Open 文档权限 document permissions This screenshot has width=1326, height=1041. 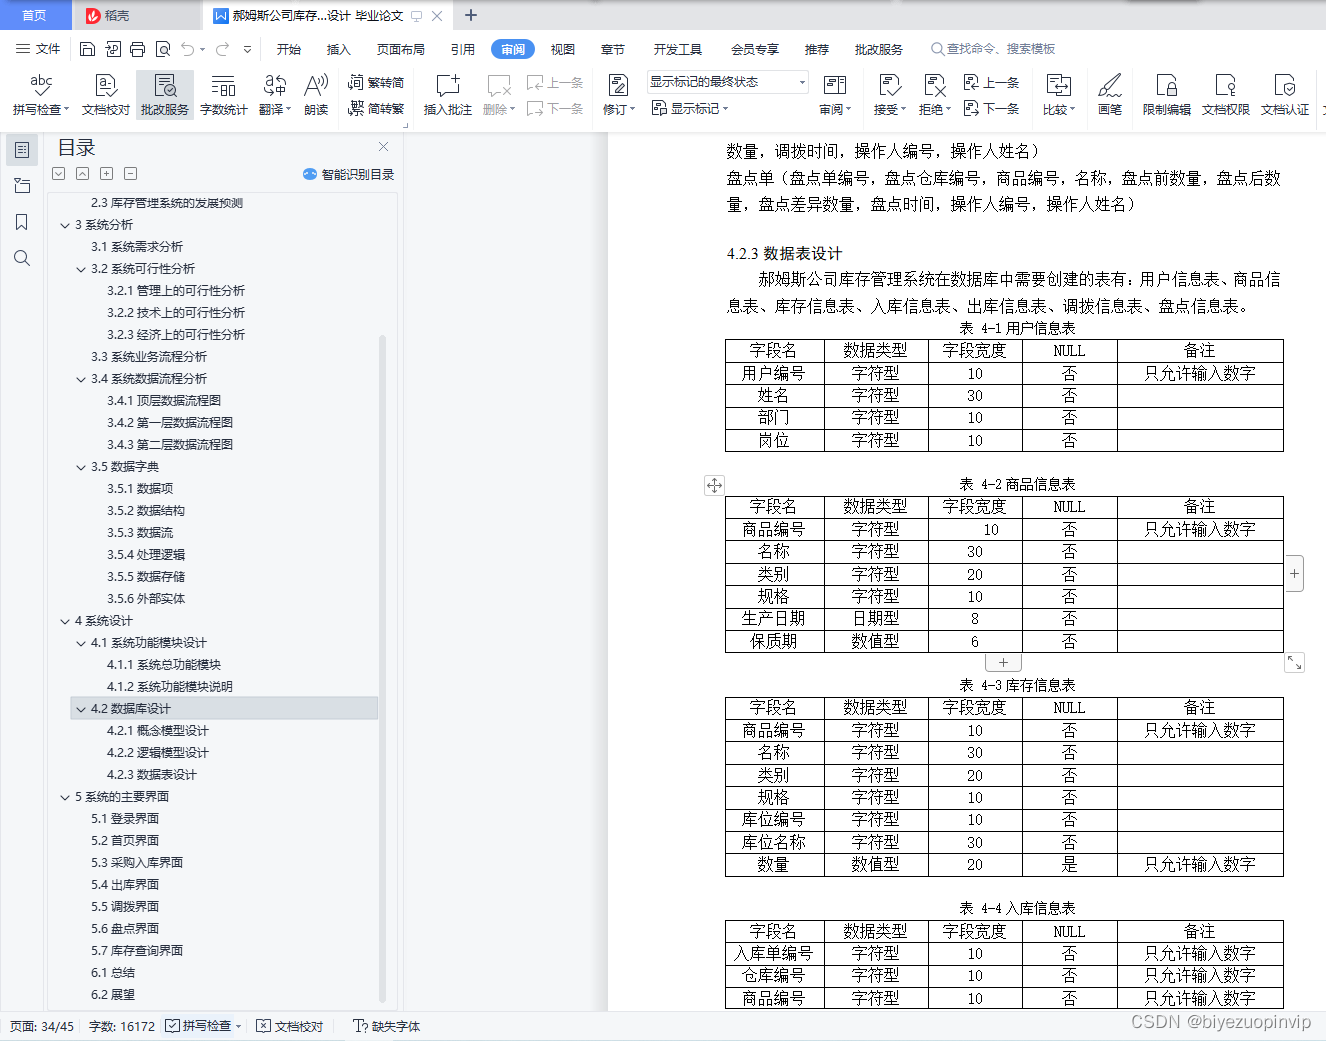click(x=1226, y=96)
